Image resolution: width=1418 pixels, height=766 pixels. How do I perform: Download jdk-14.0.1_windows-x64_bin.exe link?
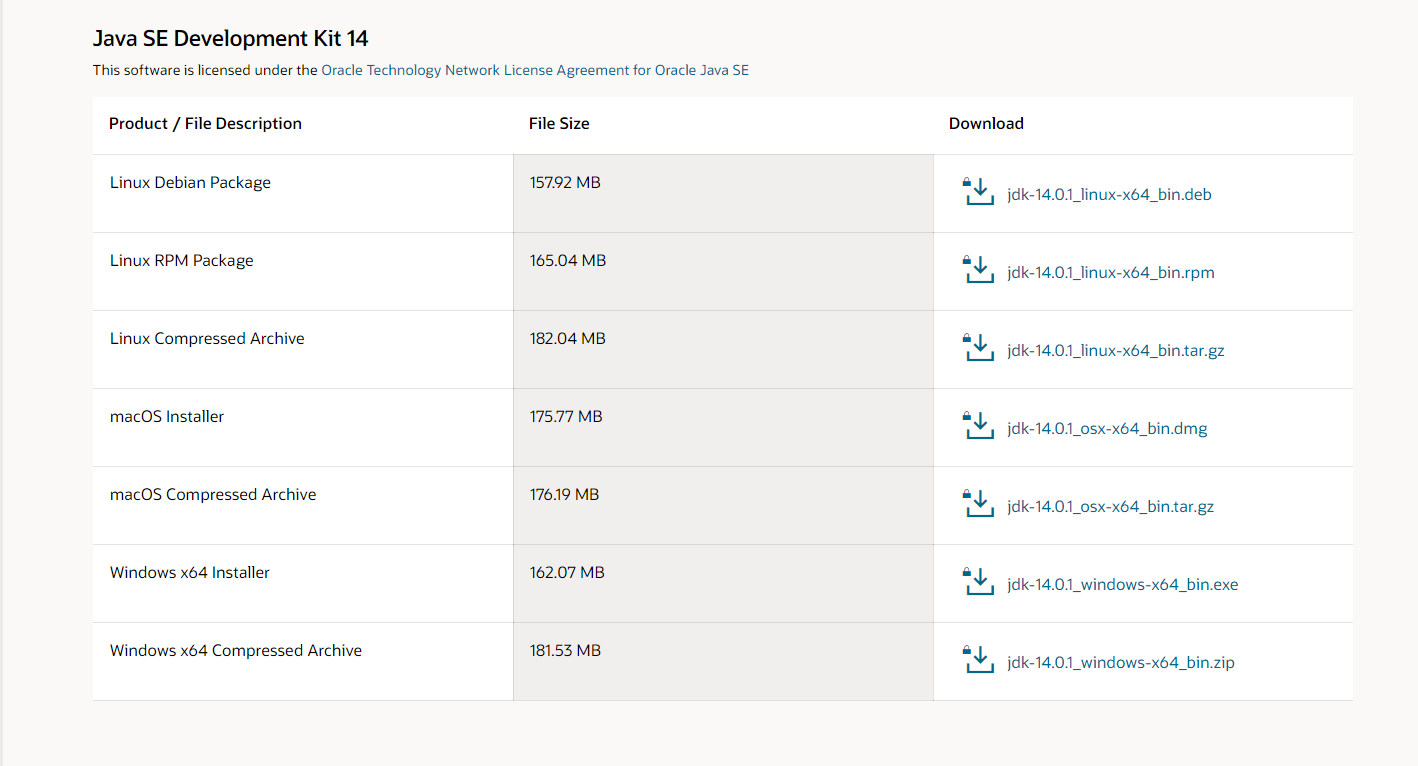pyautogui.click(x=1123, y=585)
